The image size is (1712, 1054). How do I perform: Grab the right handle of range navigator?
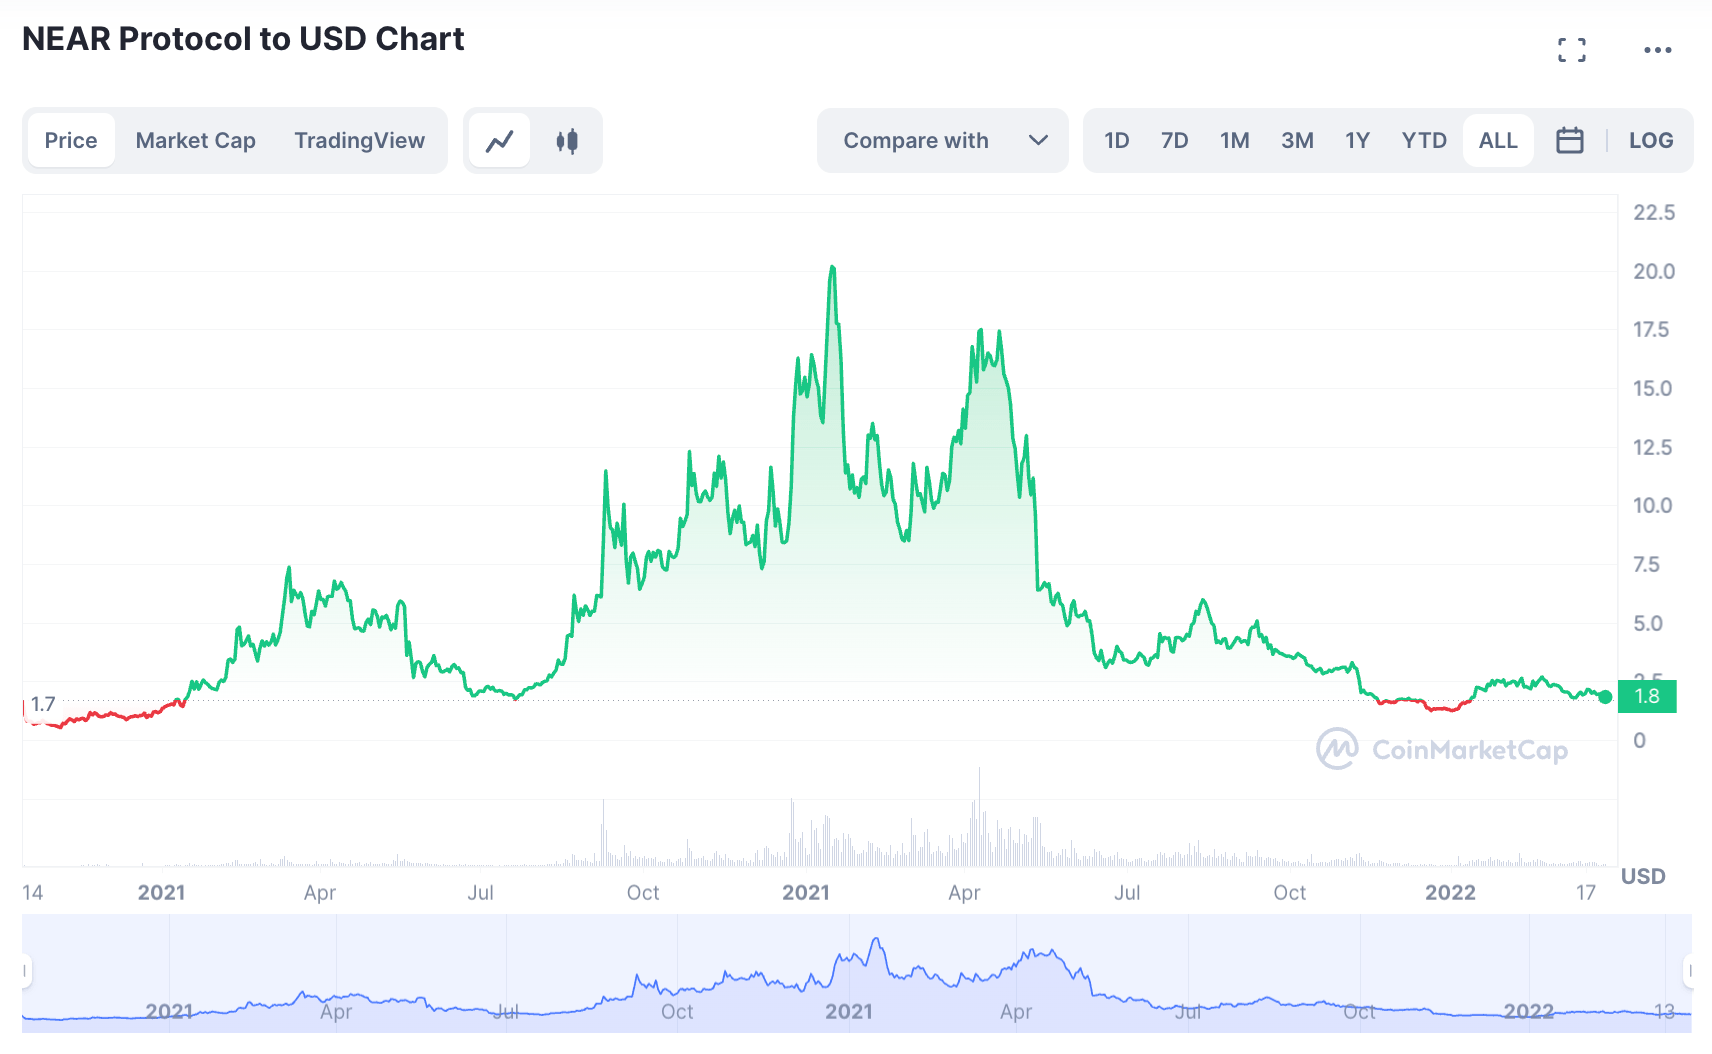coord(1689,971)
